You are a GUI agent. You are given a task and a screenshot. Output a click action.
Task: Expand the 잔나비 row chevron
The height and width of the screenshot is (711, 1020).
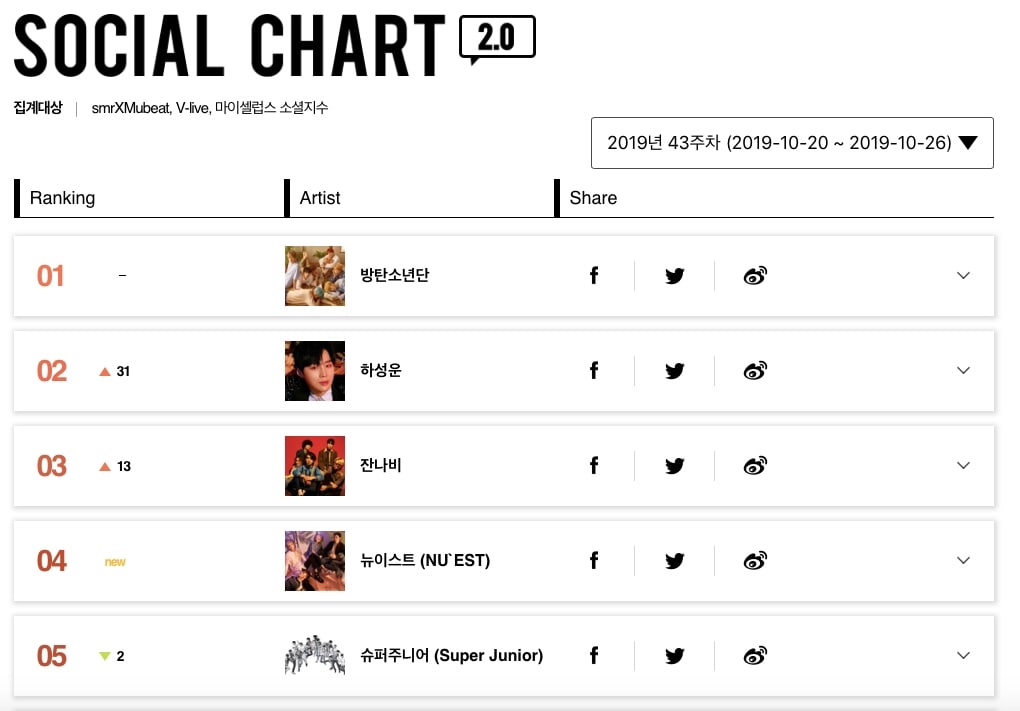point(963,466)
